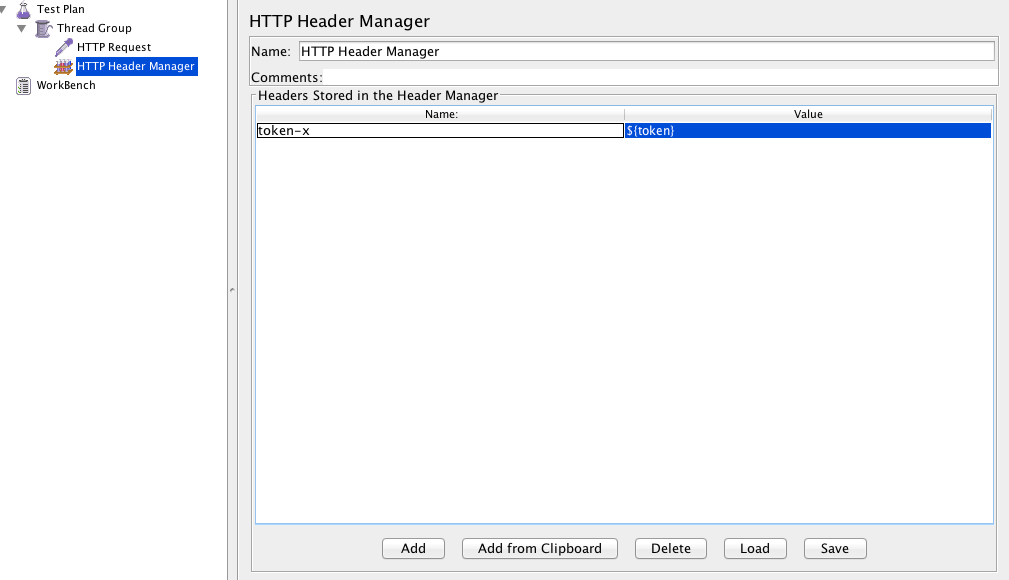Collapse the Thread Group disclosure triangle
This screenshot has width=1009, height=580.
click(x=22, y=28)
